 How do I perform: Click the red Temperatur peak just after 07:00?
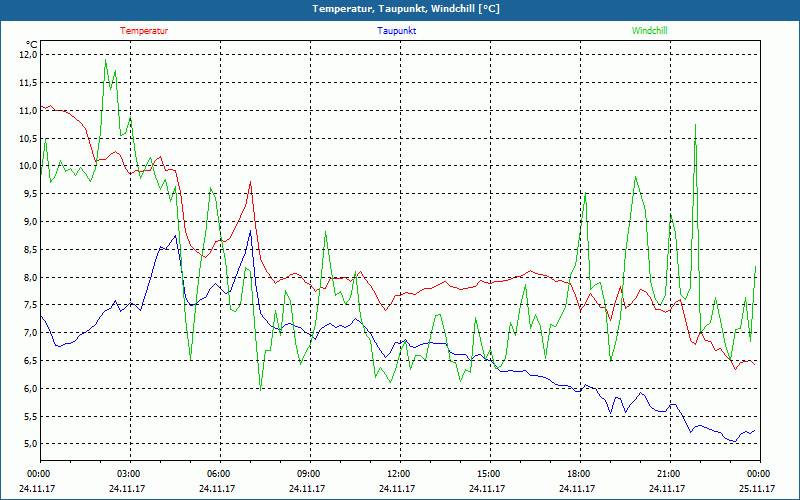pyautogui.click(x=251, y=182)
